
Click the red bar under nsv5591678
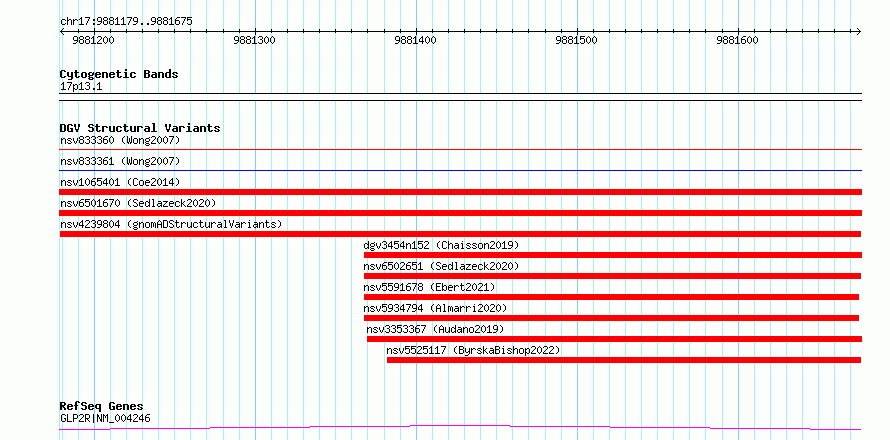[611, 297]
